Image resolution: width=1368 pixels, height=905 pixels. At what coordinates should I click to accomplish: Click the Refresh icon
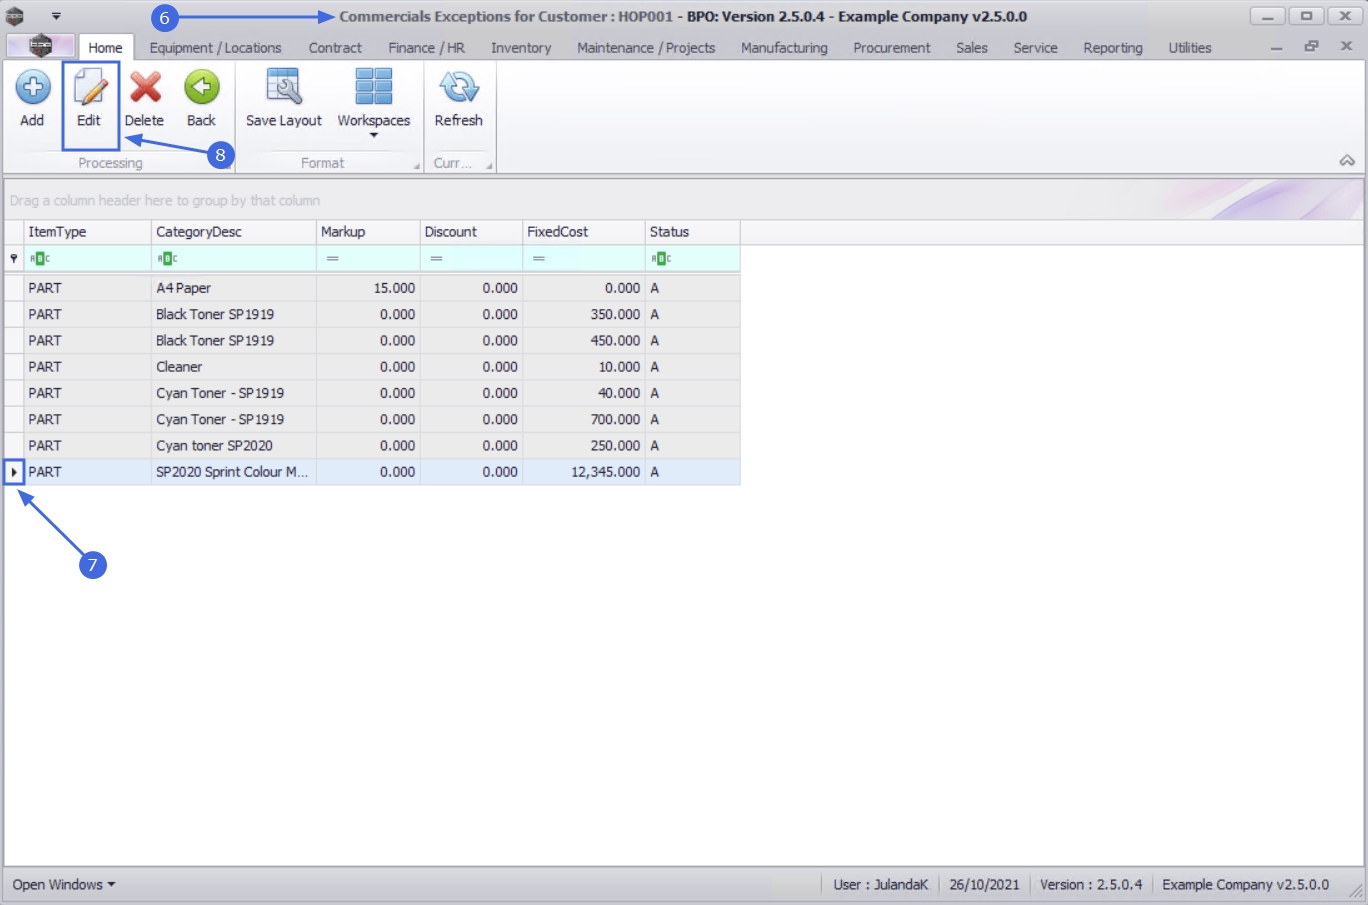tap(458, 88)
